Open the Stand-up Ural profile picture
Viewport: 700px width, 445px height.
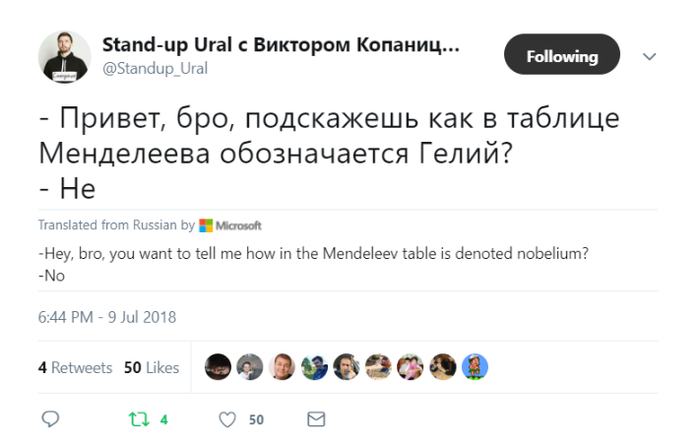(63, 56)
